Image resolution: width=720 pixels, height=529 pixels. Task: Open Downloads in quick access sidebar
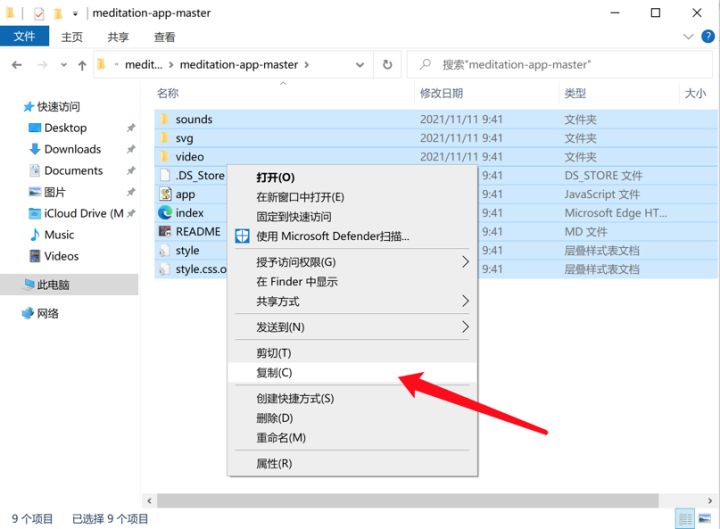tap(72, 149)
